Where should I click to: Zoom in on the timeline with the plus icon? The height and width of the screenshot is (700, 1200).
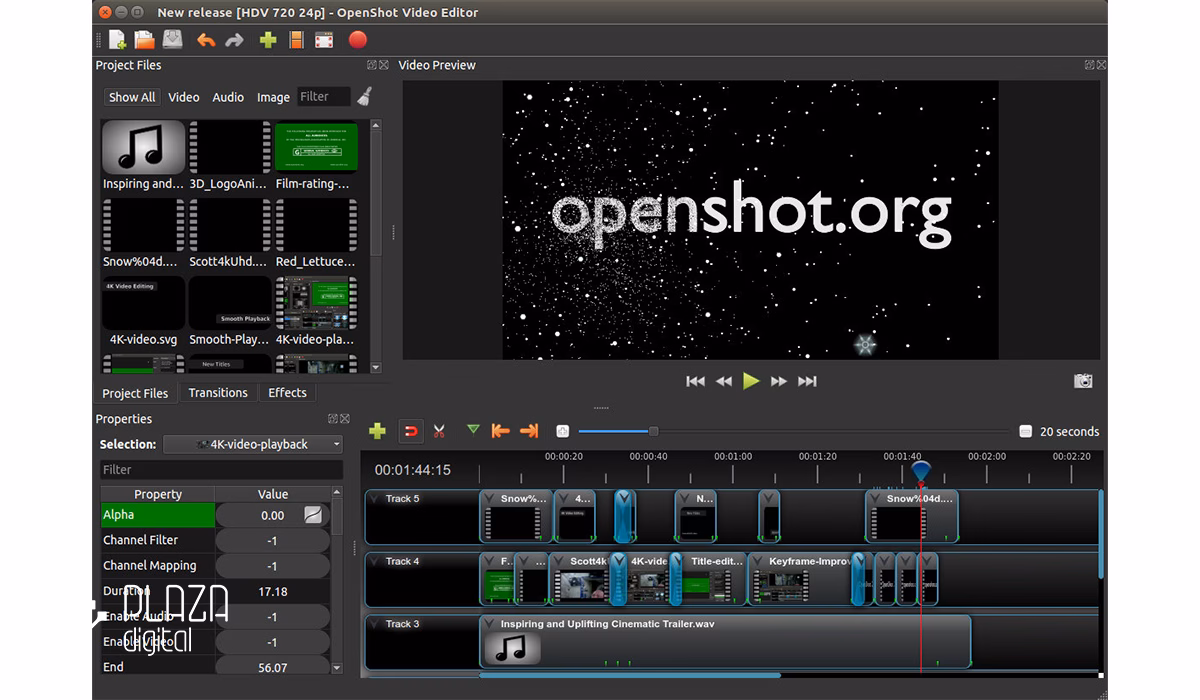click(563, 431)
